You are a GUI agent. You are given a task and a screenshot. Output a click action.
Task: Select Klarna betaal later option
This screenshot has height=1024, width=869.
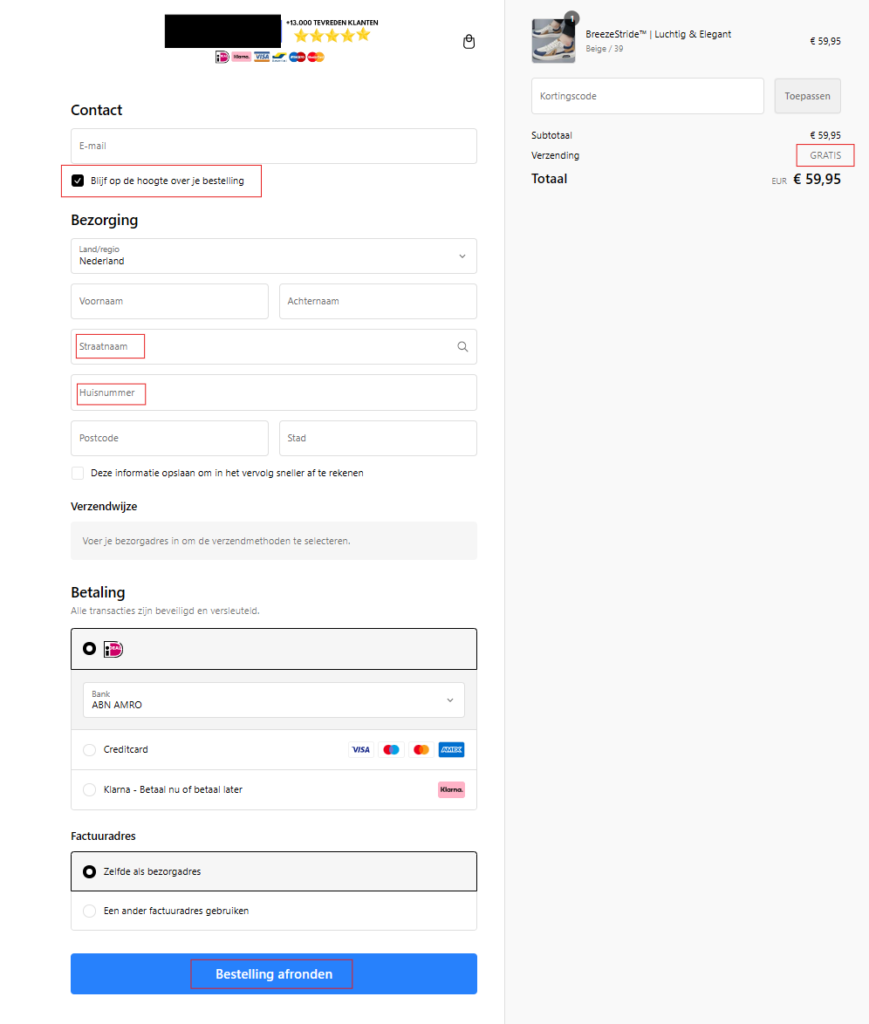pyautogui.click(x=89, y=790)
